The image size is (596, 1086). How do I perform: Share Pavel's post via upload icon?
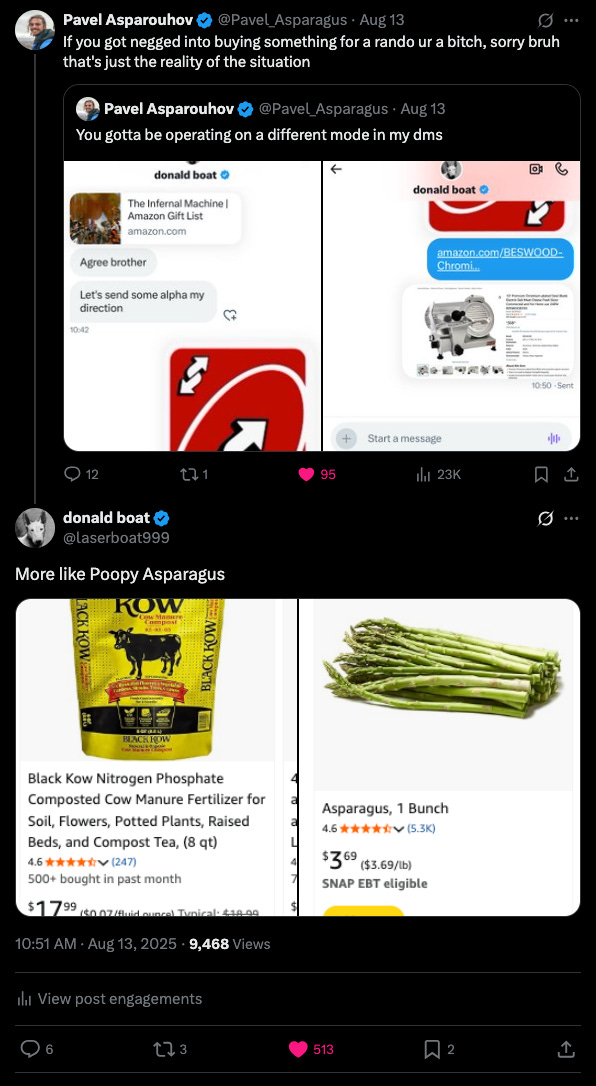click(572, 474)
